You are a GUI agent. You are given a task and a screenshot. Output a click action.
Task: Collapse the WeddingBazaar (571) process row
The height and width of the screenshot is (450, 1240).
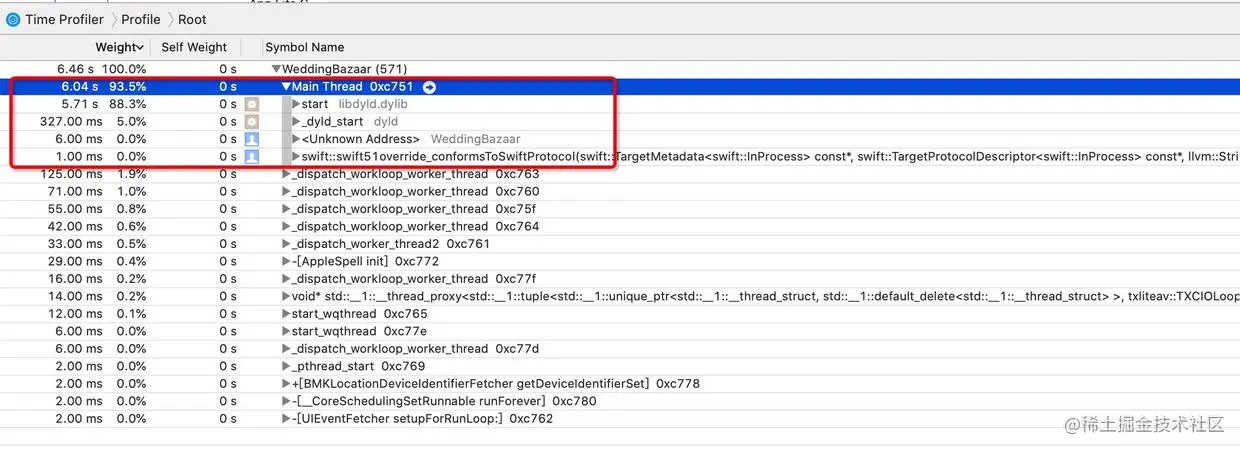[277, 69]
